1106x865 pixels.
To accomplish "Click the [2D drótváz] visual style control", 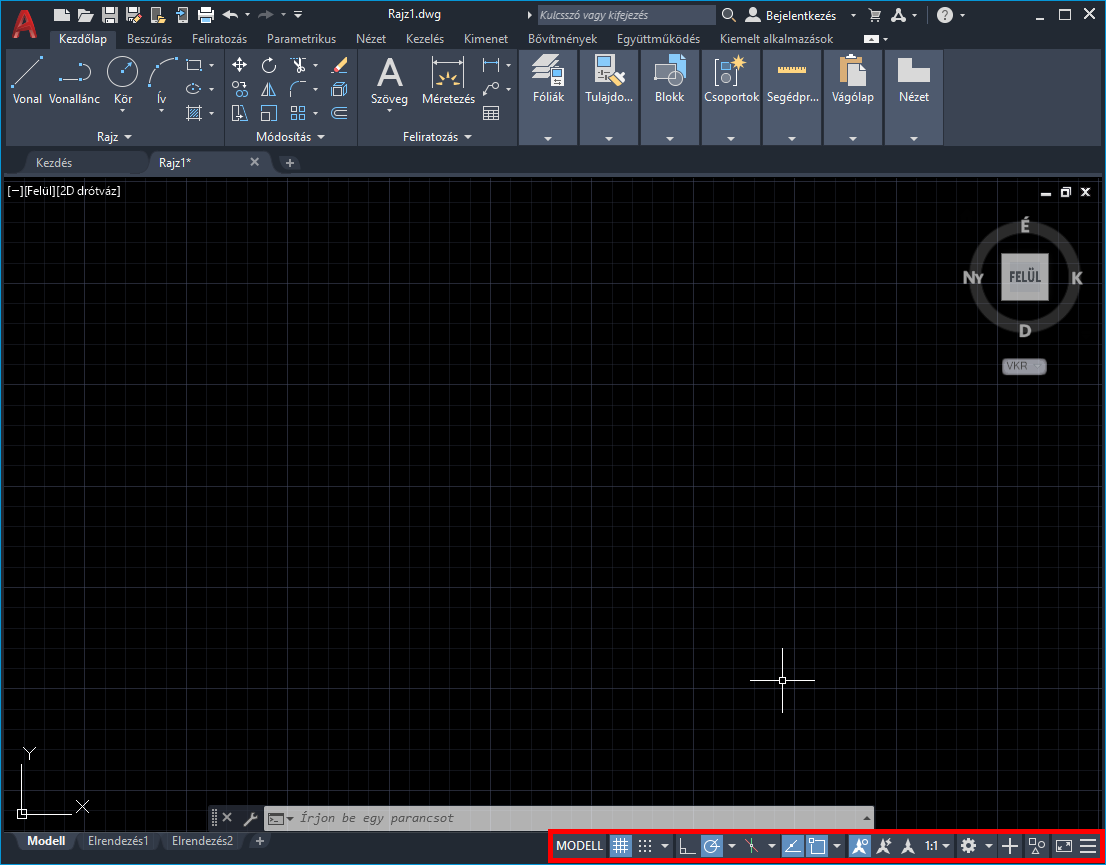I will [88, 190].
